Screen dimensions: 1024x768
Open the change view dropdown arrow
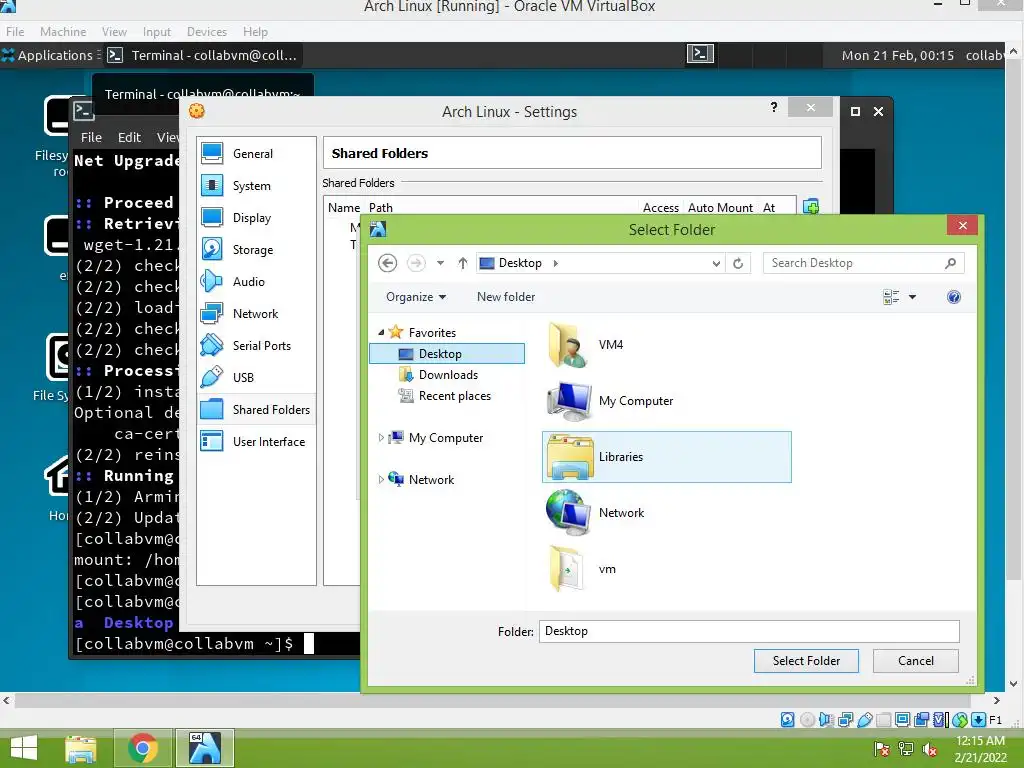coord(912,297)
